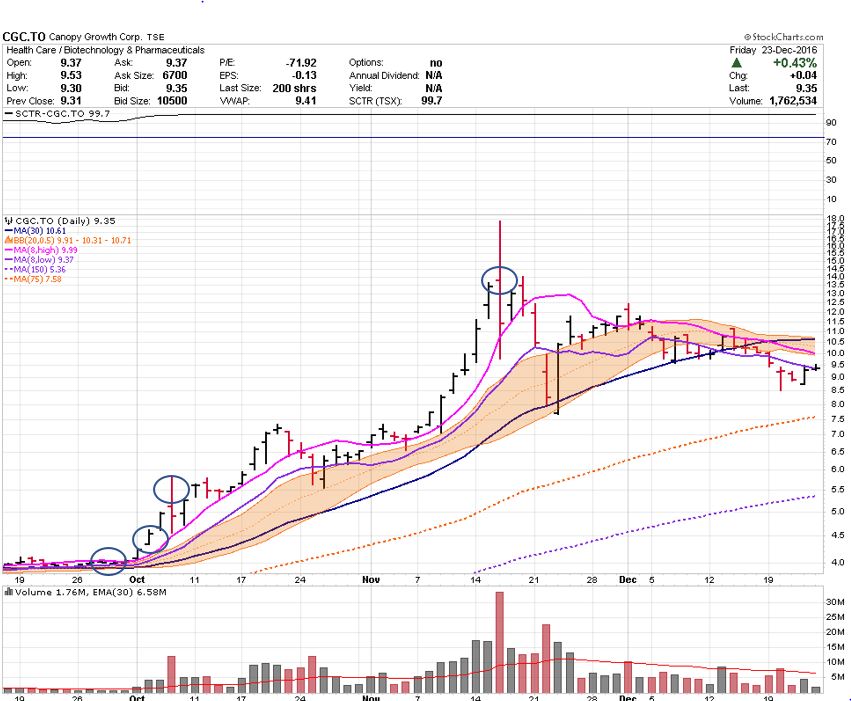Image resolution: width=851 pixels, height=701 pixels.
Task: Click the tallest red volume bar
Action: point(499,642)
